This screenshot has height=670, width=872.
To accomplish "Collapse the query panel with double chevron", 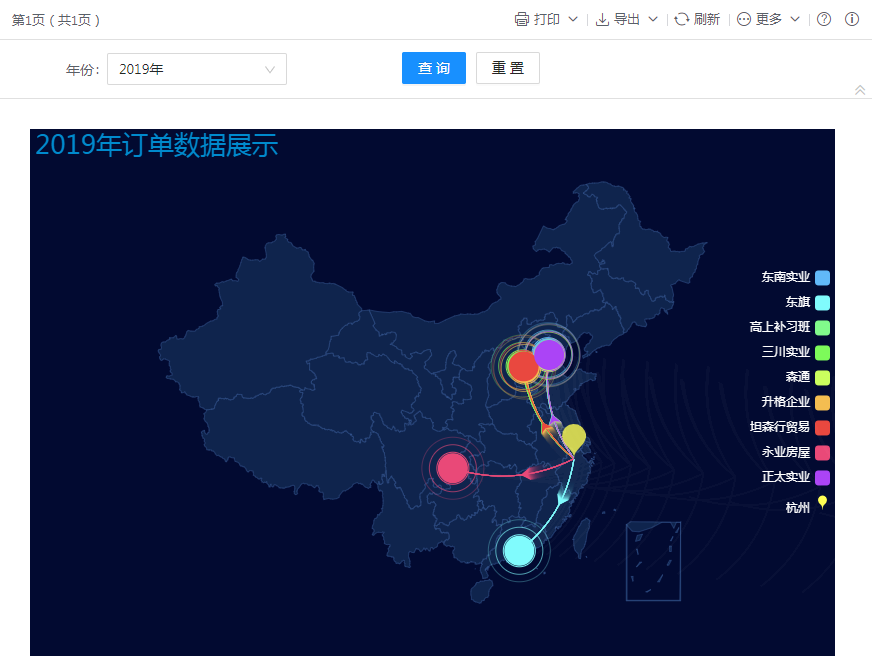I will 860,90.
